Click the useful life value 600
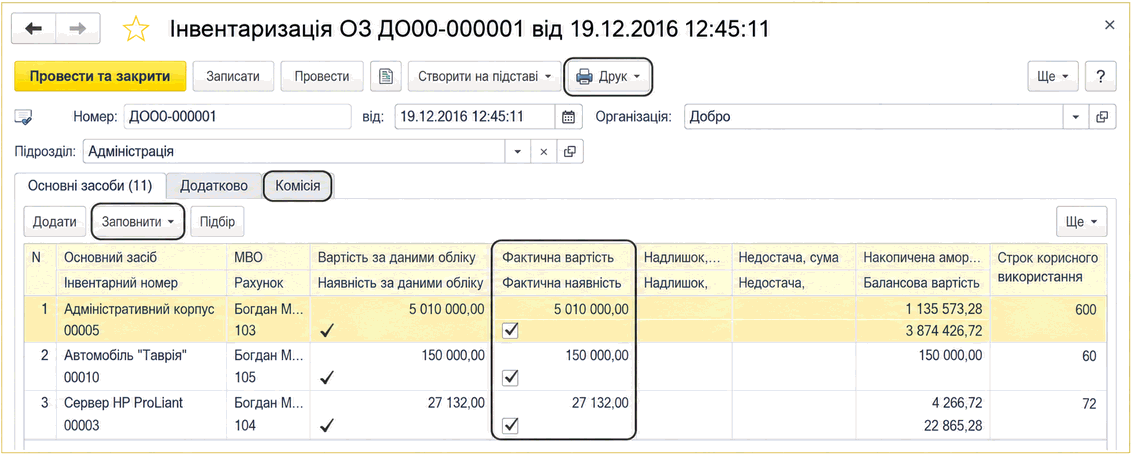1132x456 pixels. (1085, 310)
